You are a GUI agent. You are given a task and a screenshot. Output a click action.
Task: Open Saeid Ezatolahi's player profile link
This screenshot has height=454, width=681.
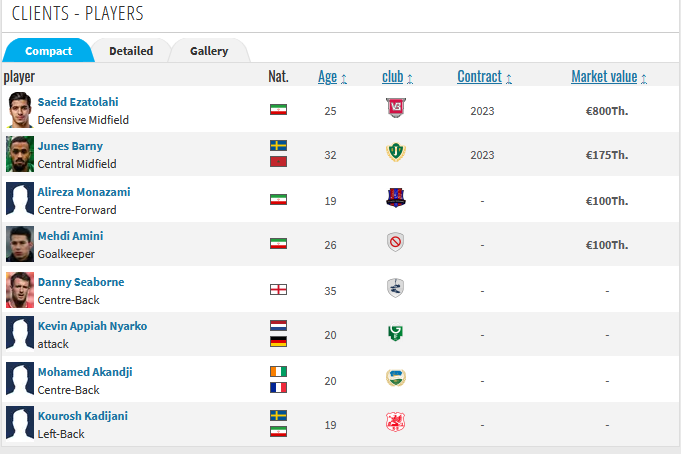click(78, 102)
